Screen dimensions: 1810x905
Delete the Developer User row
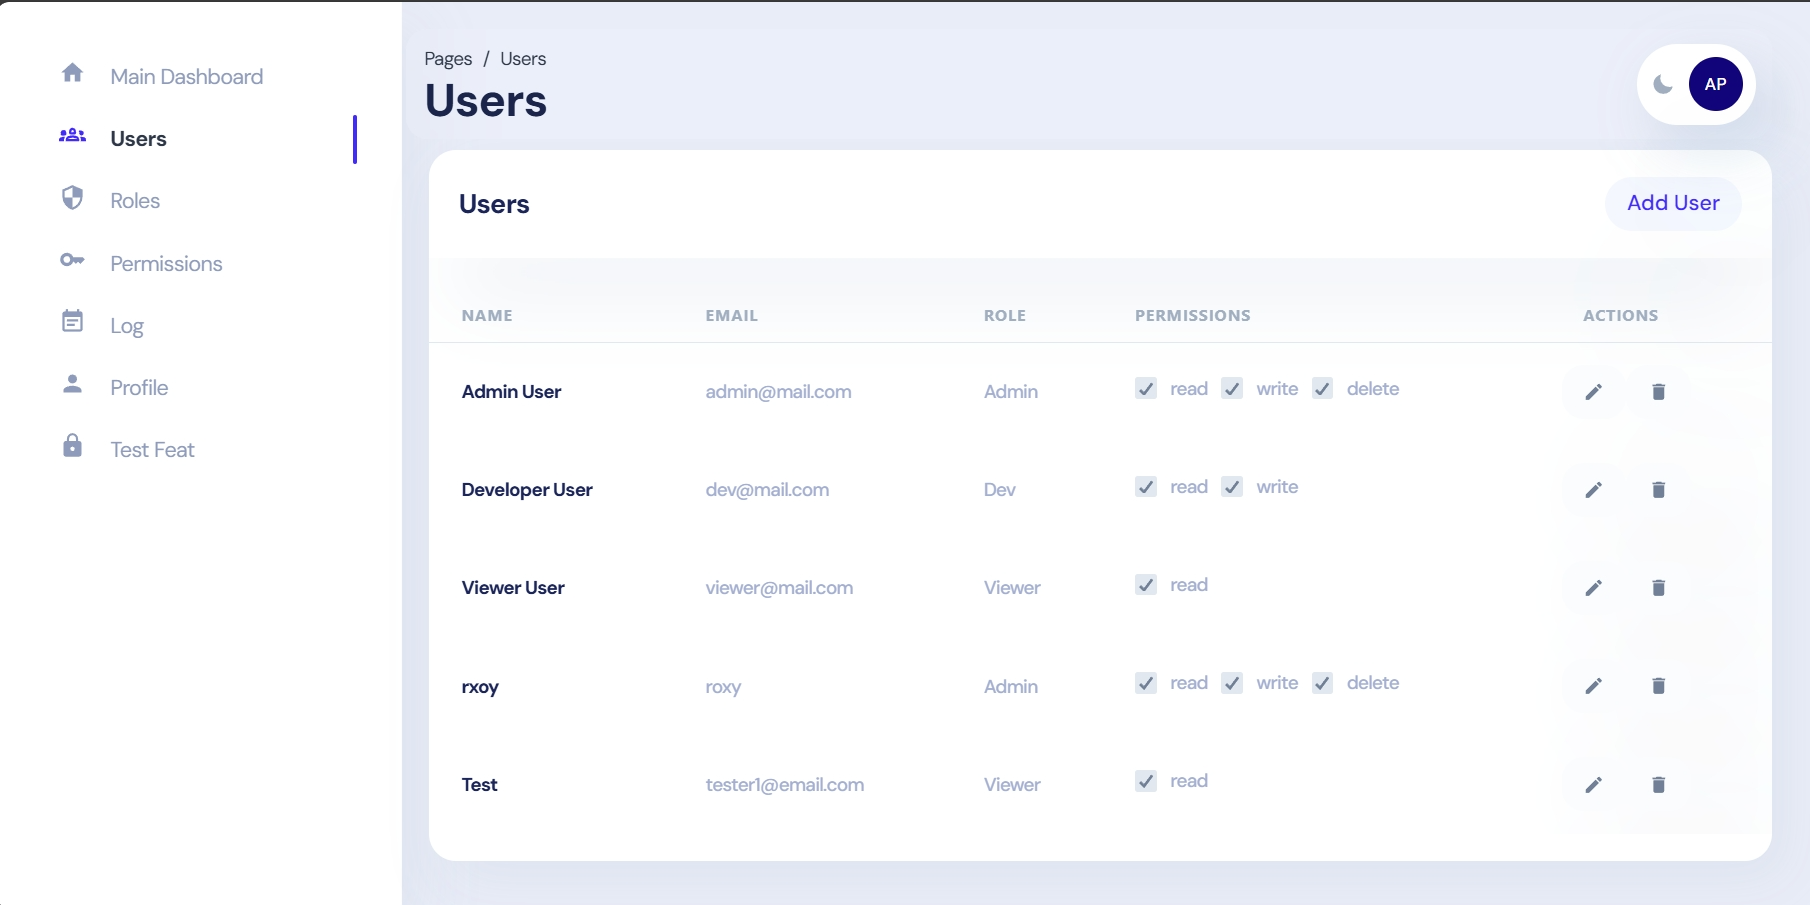coord(1658,490)
